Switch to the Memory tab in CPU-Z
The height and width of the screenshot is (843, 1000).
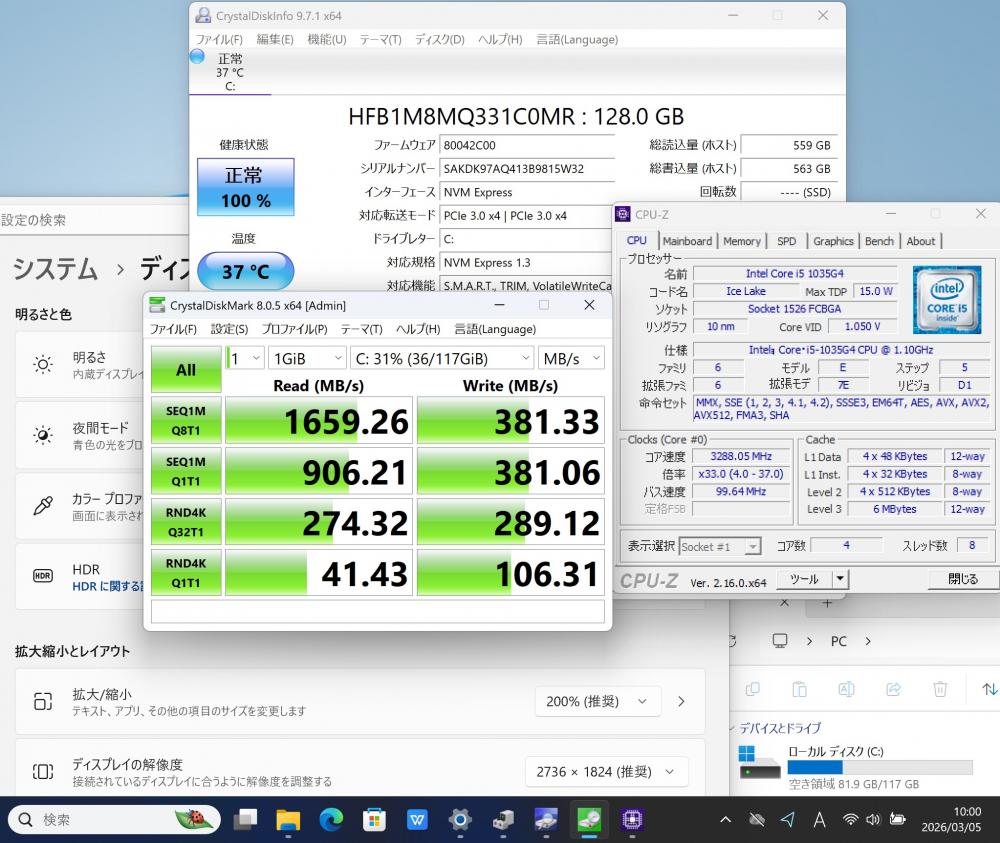[741, 241]
